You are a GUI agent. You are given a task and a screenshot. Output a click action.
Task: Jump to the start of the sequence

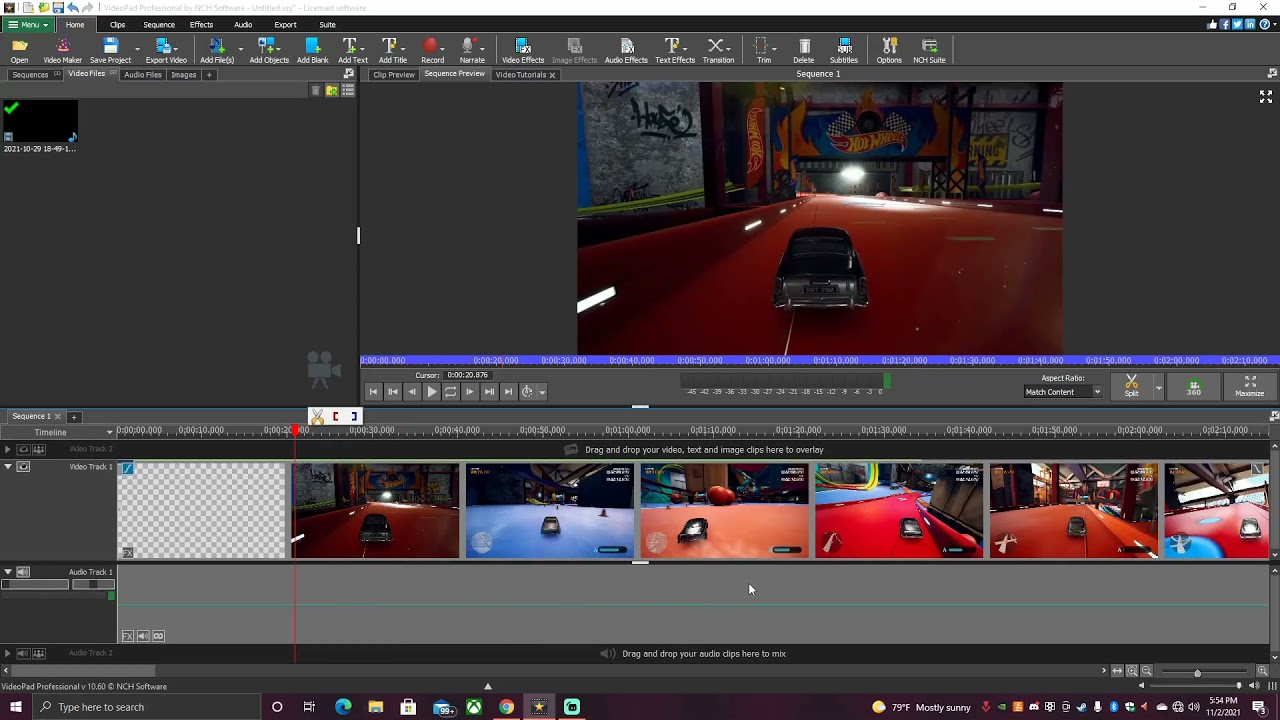(x=373, y=392)
